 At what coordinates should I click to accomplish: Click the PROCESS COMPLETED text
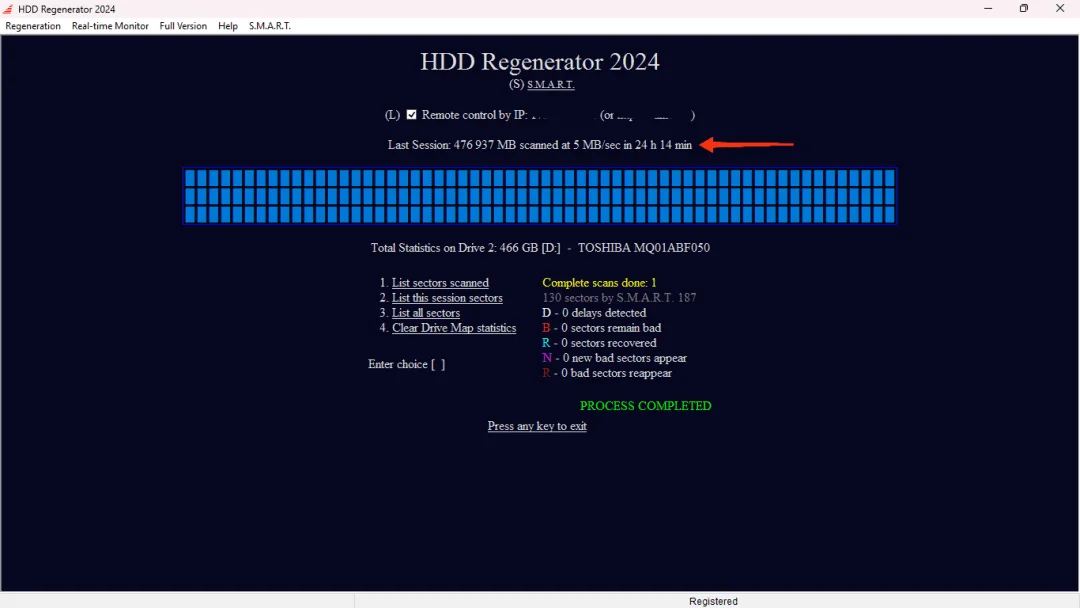point(645,406)
